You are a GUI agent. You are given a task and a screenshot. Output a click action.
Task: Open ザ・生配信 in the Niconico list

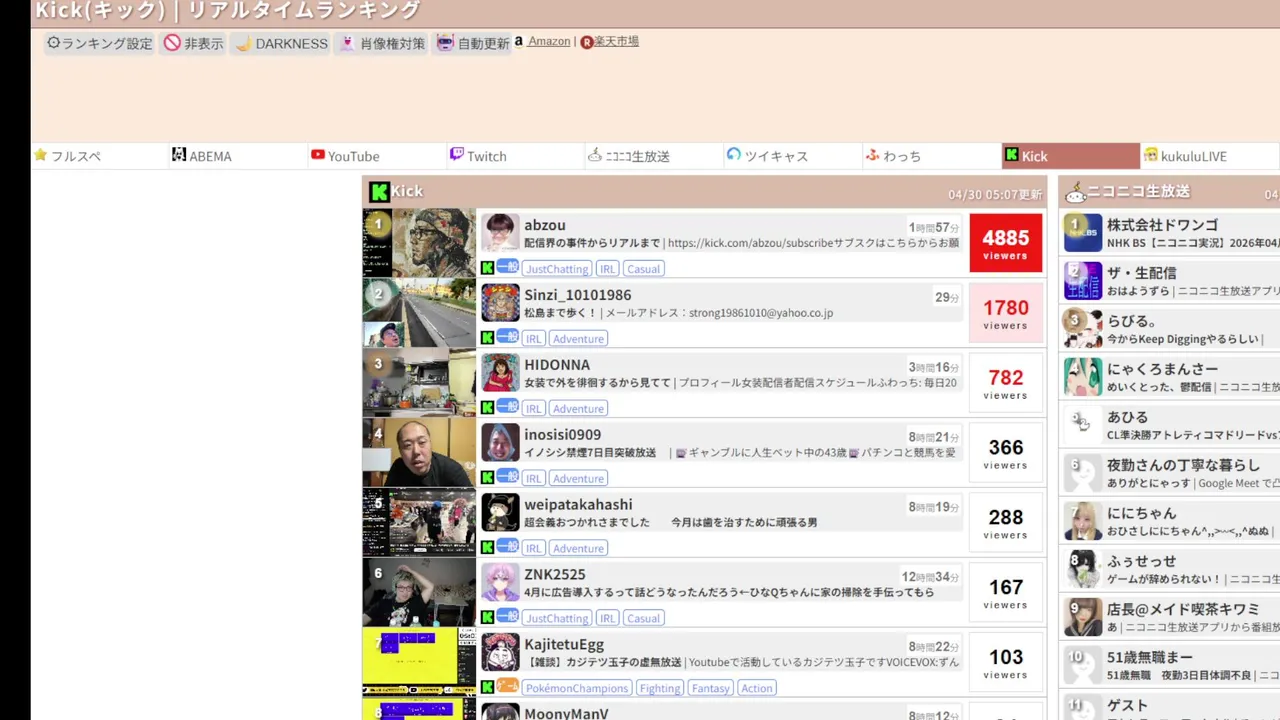pyautogui.click(x=1141, y=273)
